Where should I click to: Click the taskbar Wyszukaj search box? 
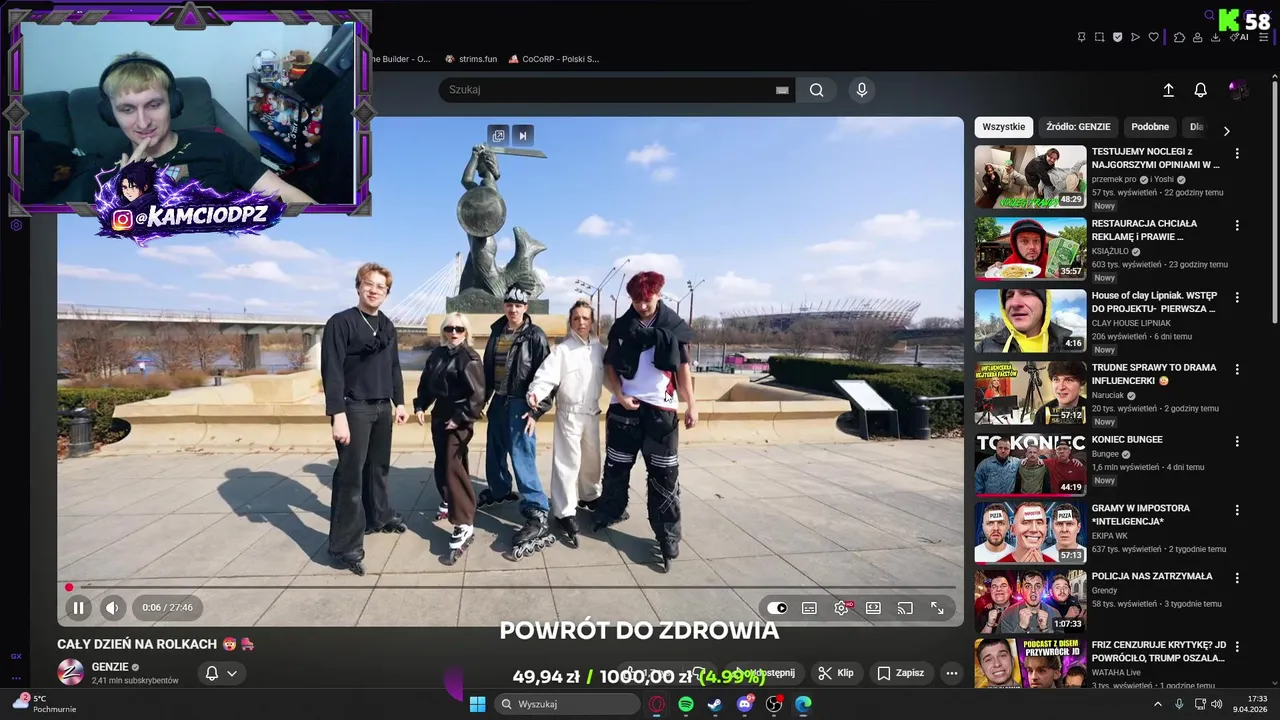(x=567, y=704)
